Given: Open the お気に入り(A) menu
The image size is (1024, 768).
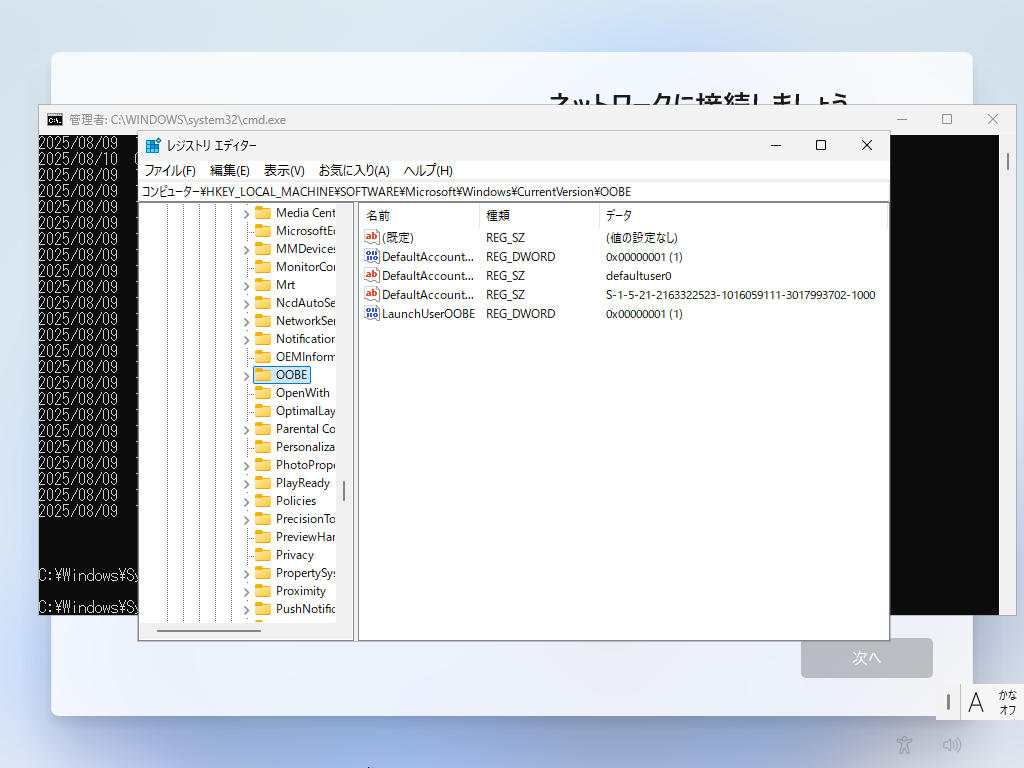Looking at the screenshot, I should [354, 170].
